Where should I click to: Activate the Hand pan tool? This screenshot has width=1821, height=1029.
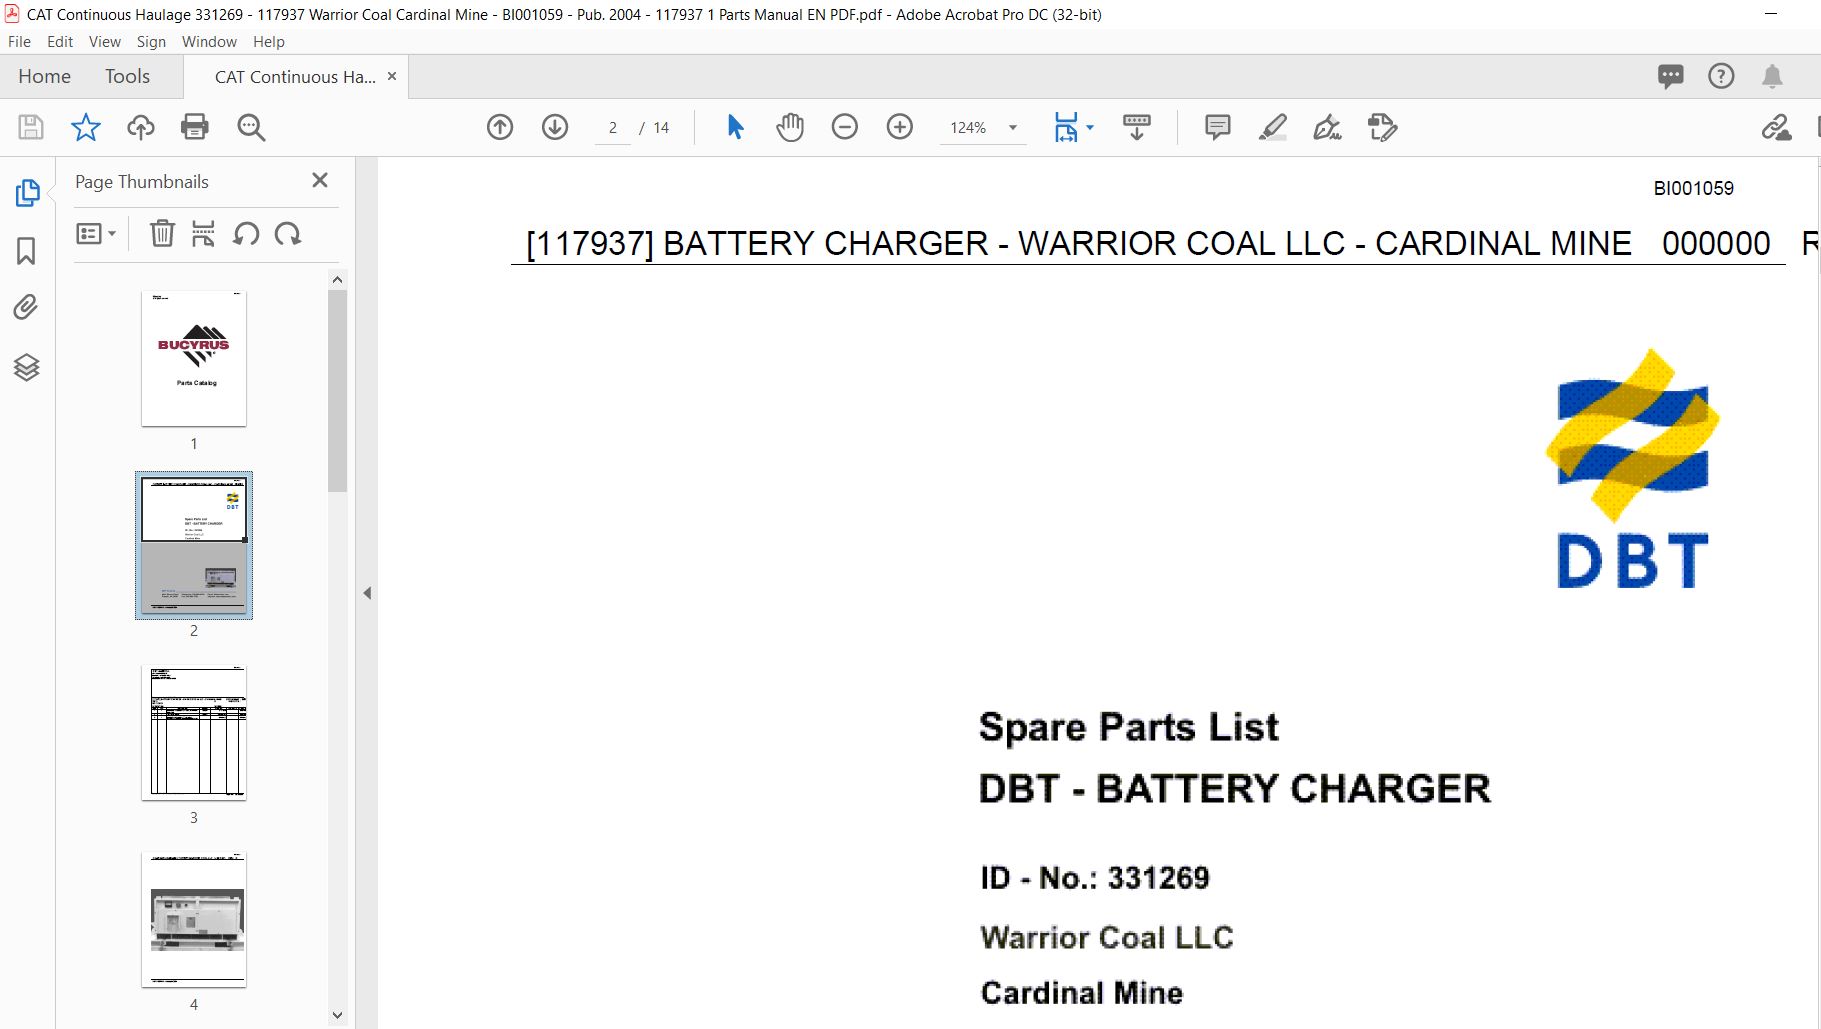(790, 127)
